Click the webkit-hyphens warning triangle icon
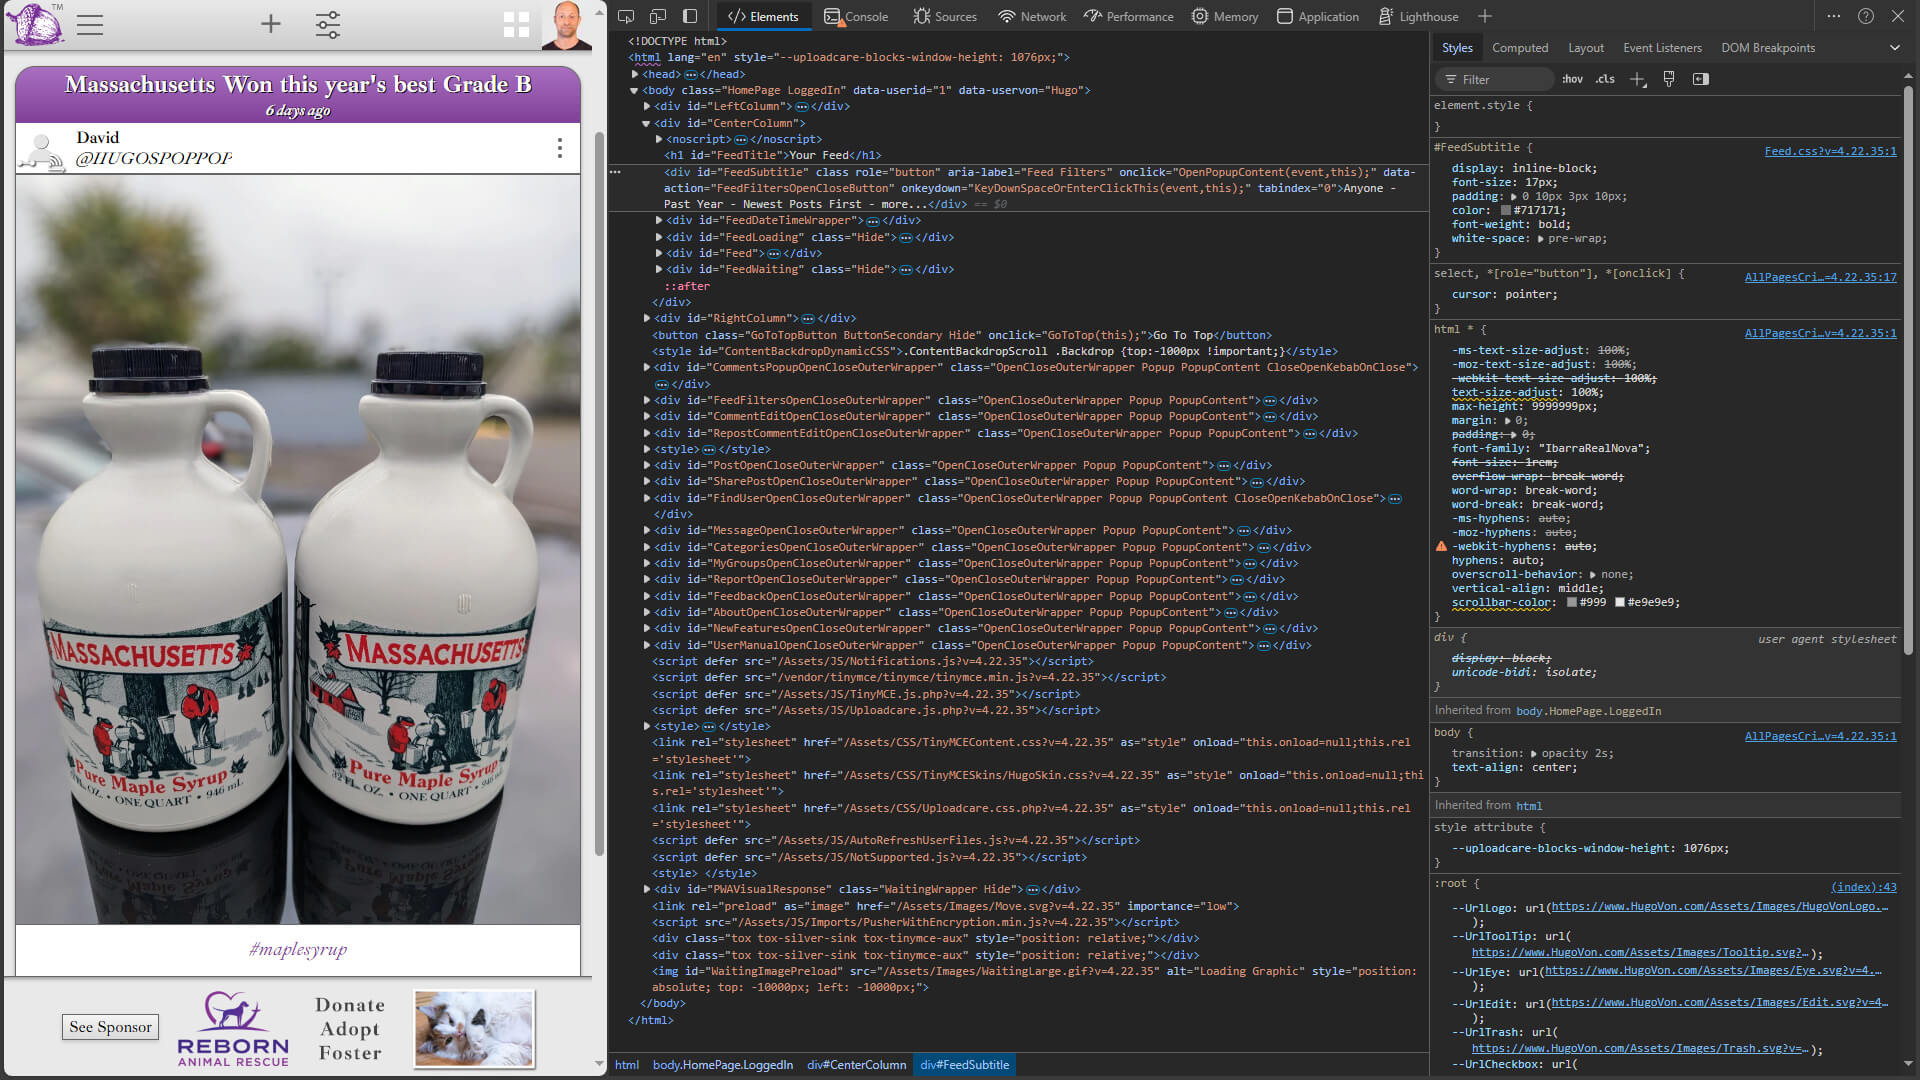 pyautogui.click(x=1441, y=547)
